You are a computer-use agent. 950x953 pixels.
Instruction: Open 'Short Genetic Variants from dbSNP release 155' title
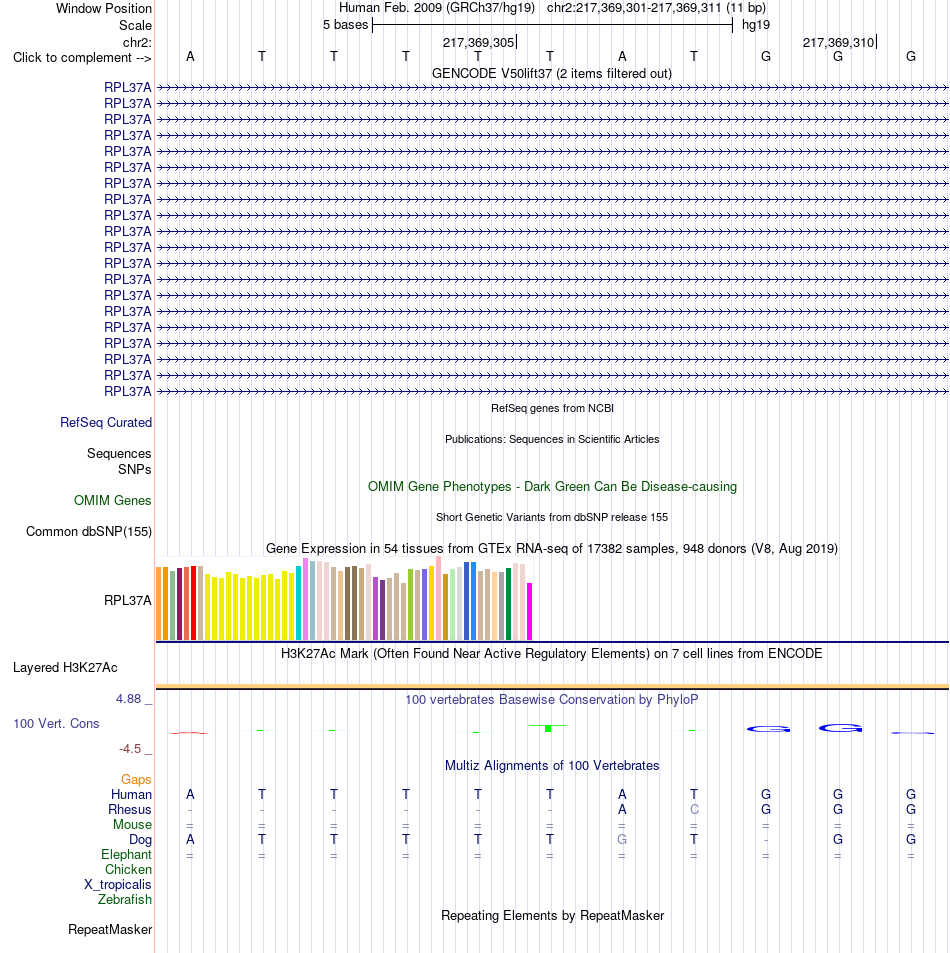click(552, 517)
